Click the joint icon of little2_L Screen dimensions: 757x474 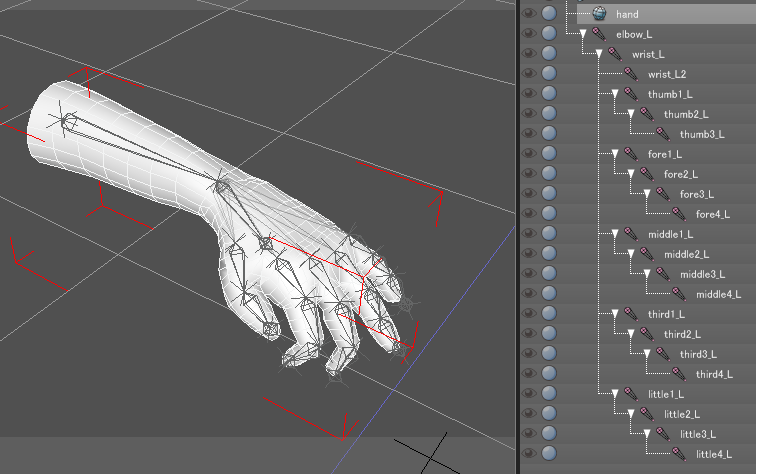pos(647,414)
